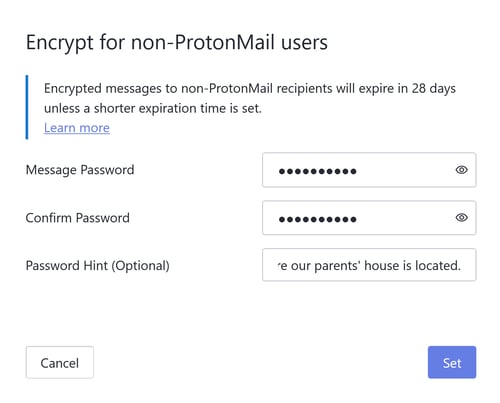Click the masked dots in Message Password

(318, 171)
